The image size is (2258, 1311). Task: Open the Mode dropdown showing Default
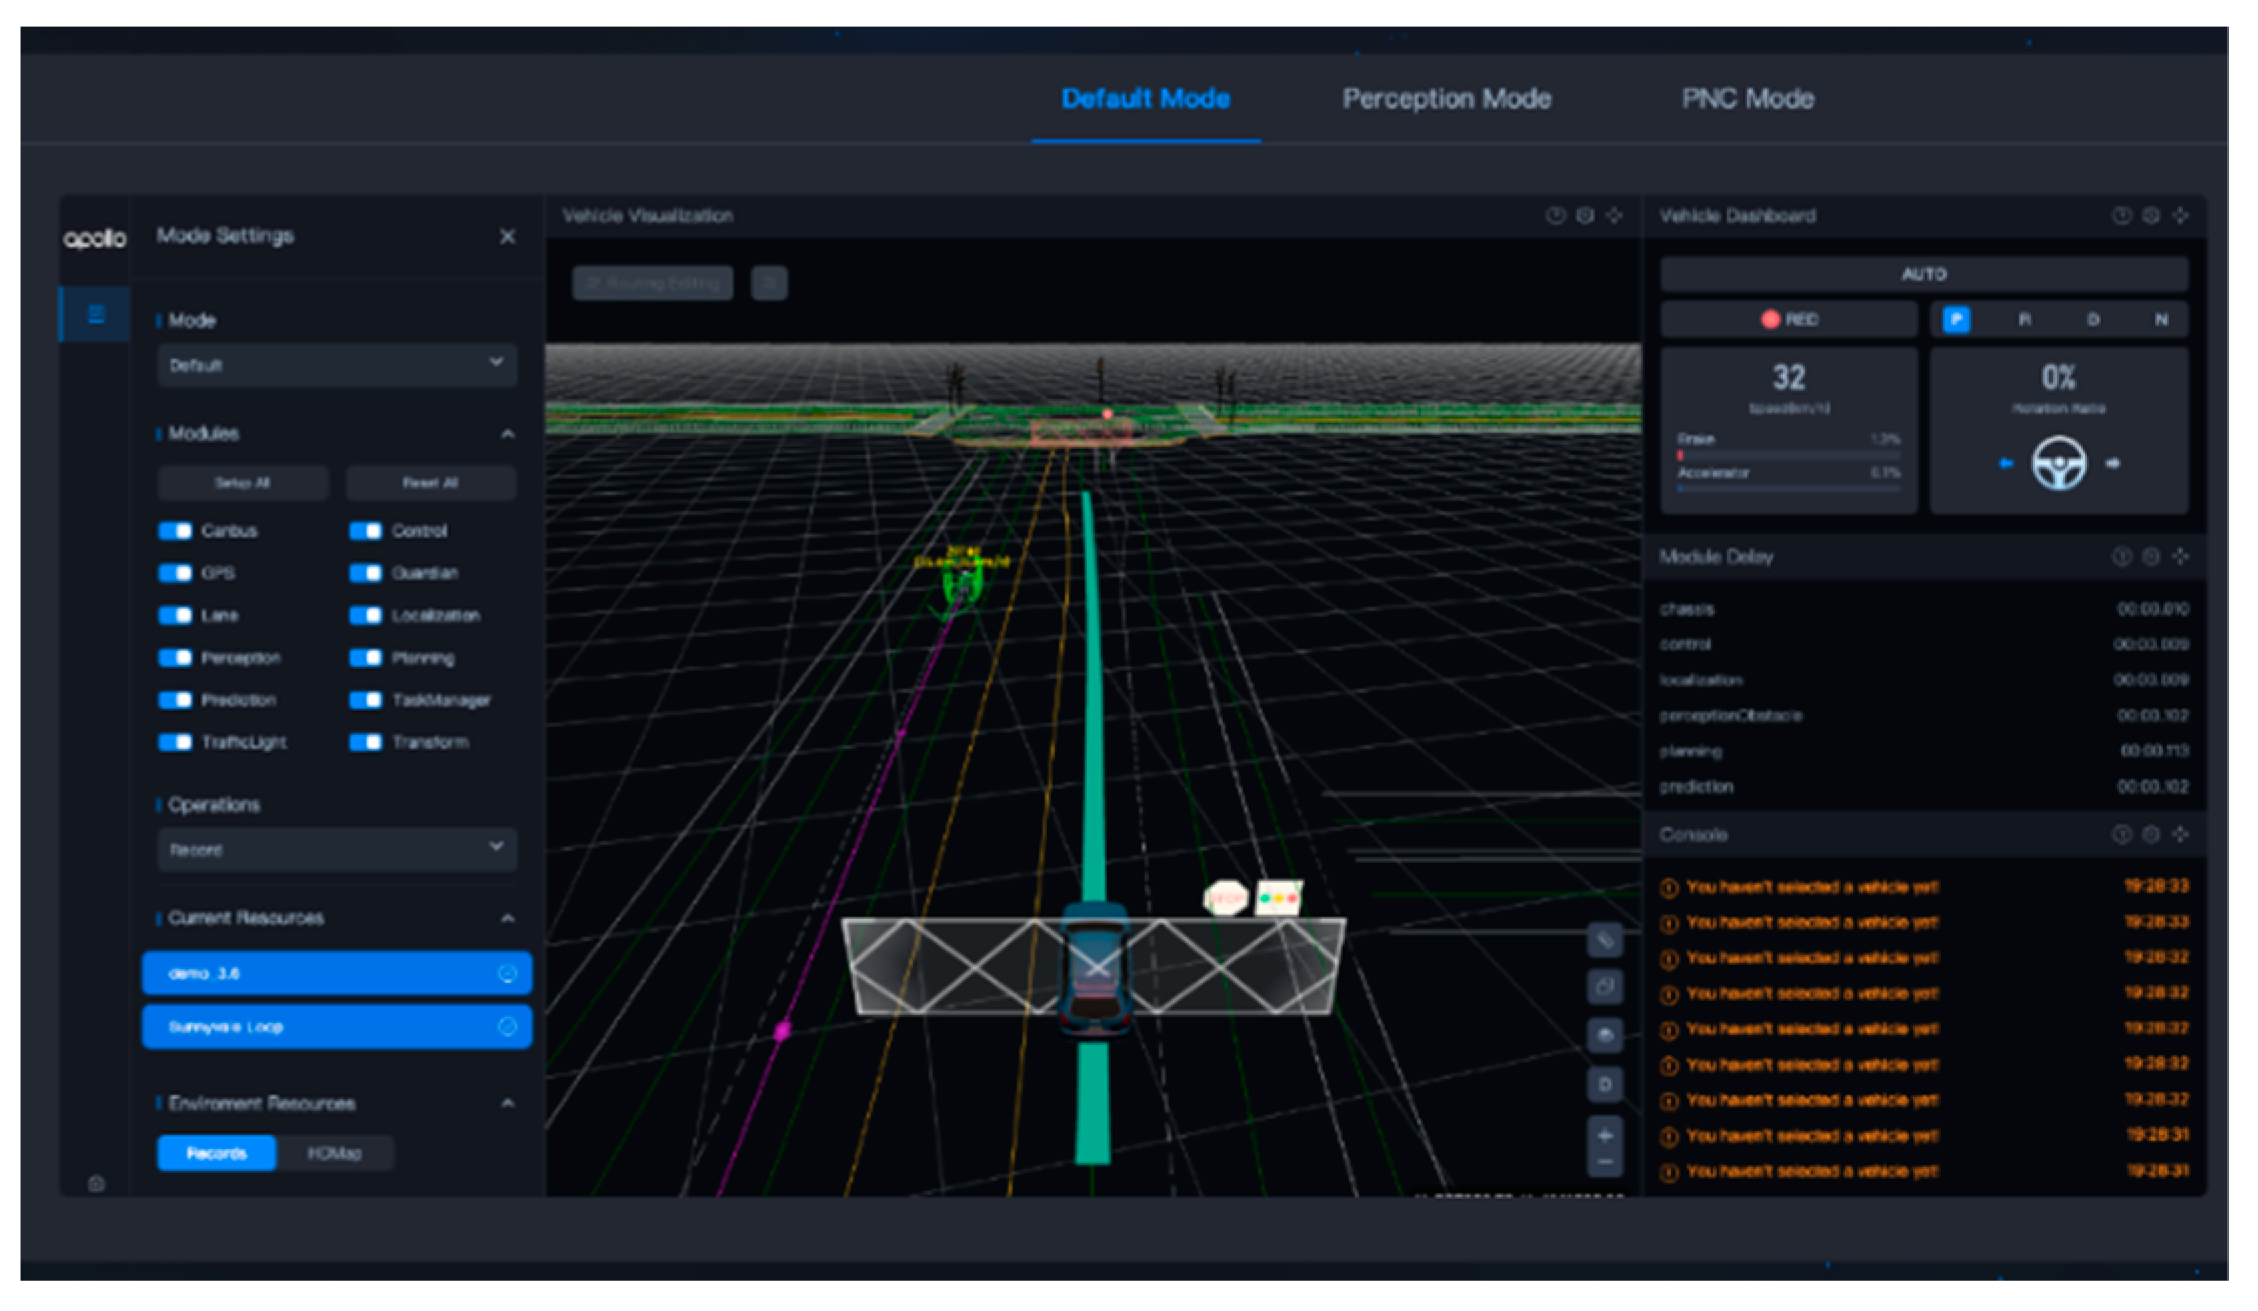pyautogui.click(x=336, y=364)
